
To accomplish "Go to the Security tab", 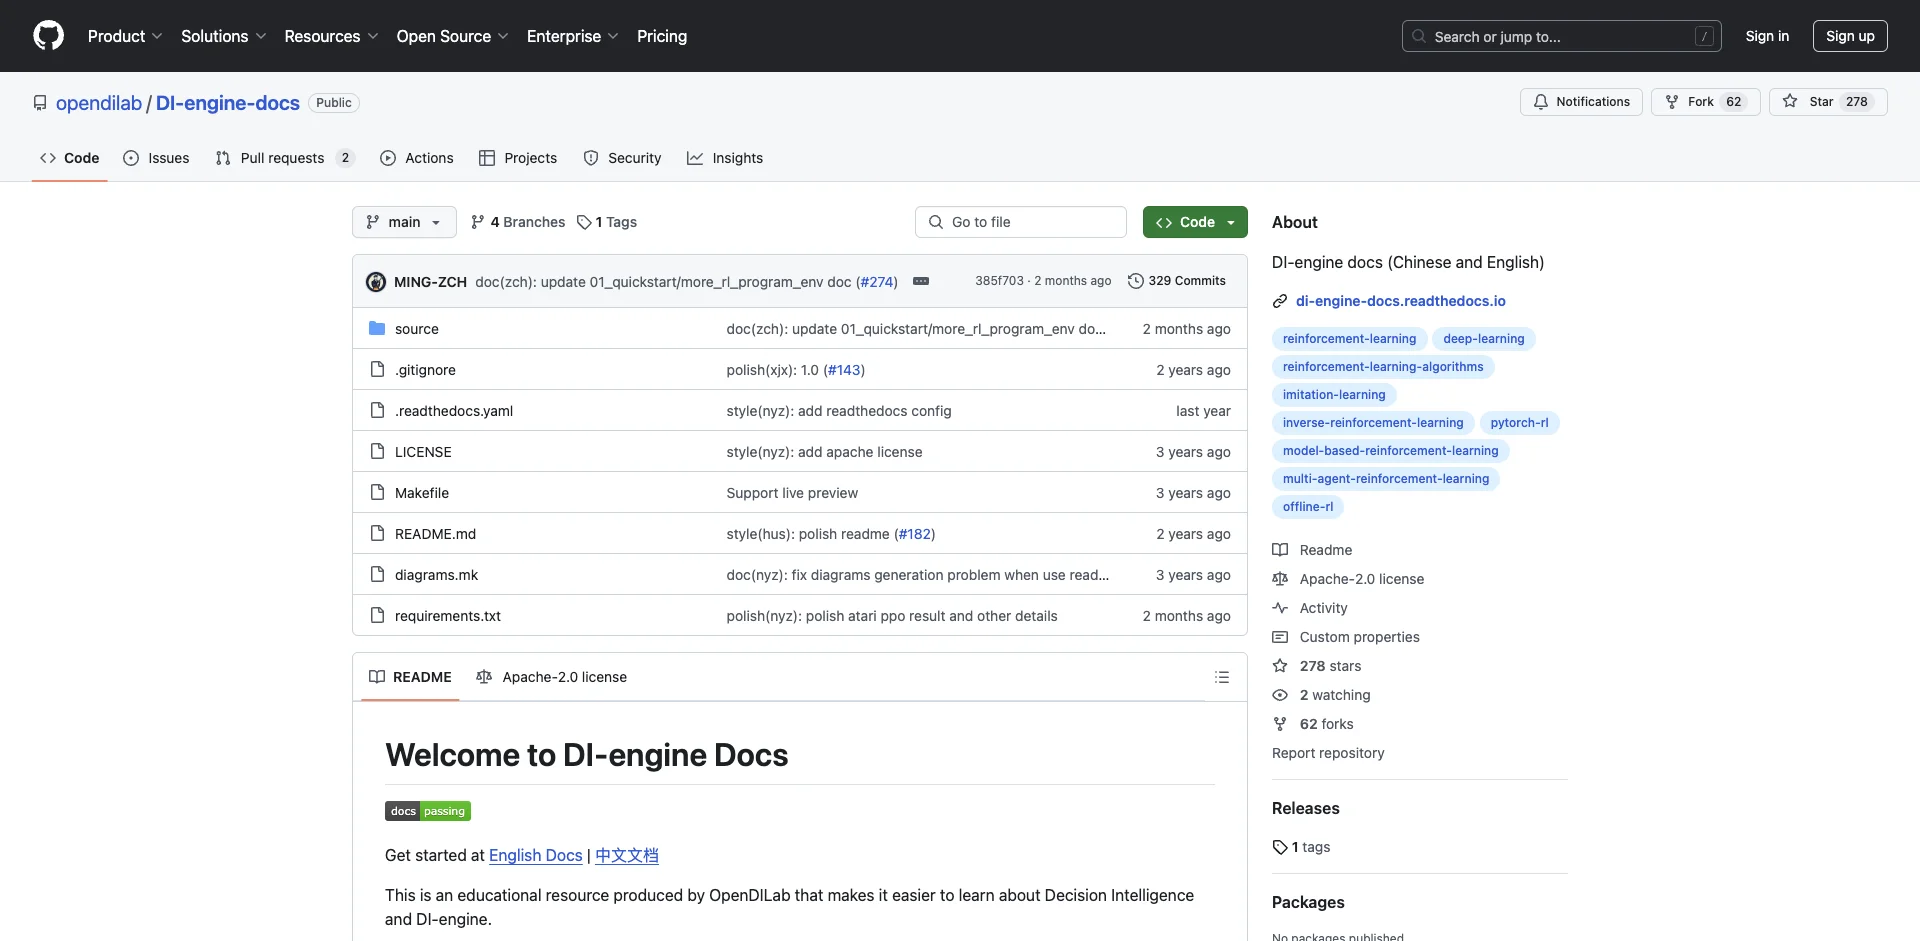I will 622,158.
